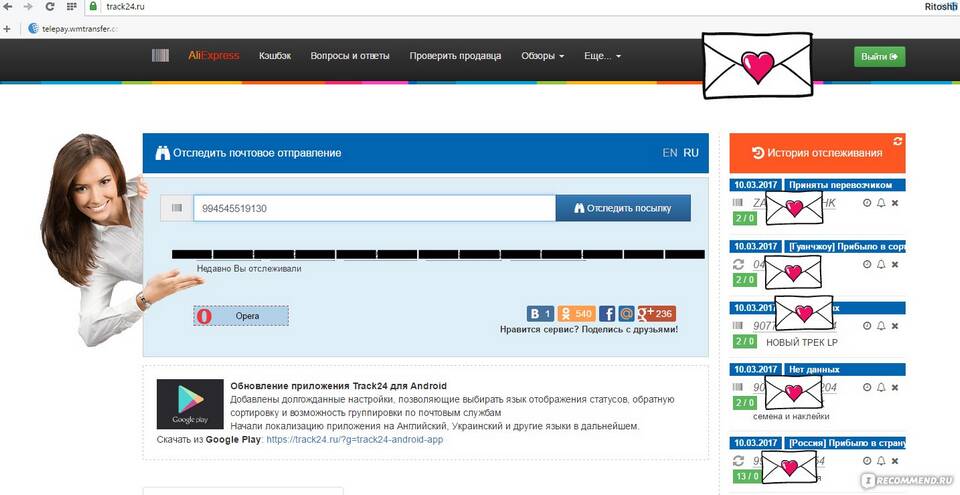
Task: Open telepay.wmtransfer bookmark
Action: 73,29
